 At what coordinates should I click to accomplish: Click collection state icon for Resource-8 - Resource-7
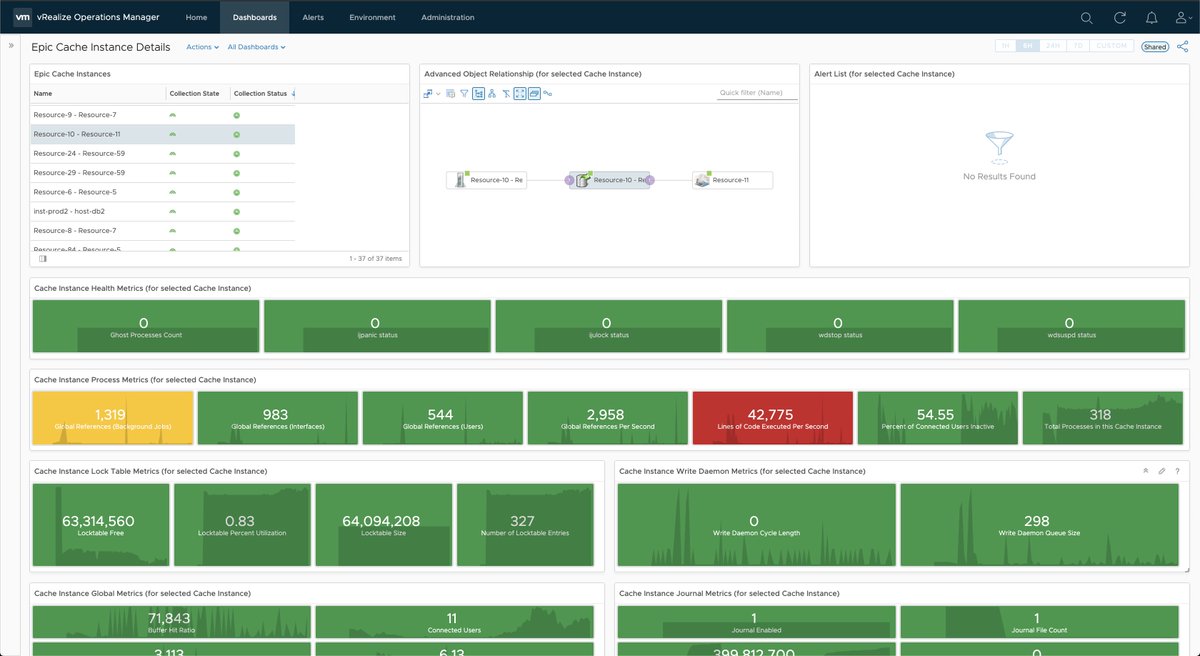pyautogui.click(x=172, y=230)
